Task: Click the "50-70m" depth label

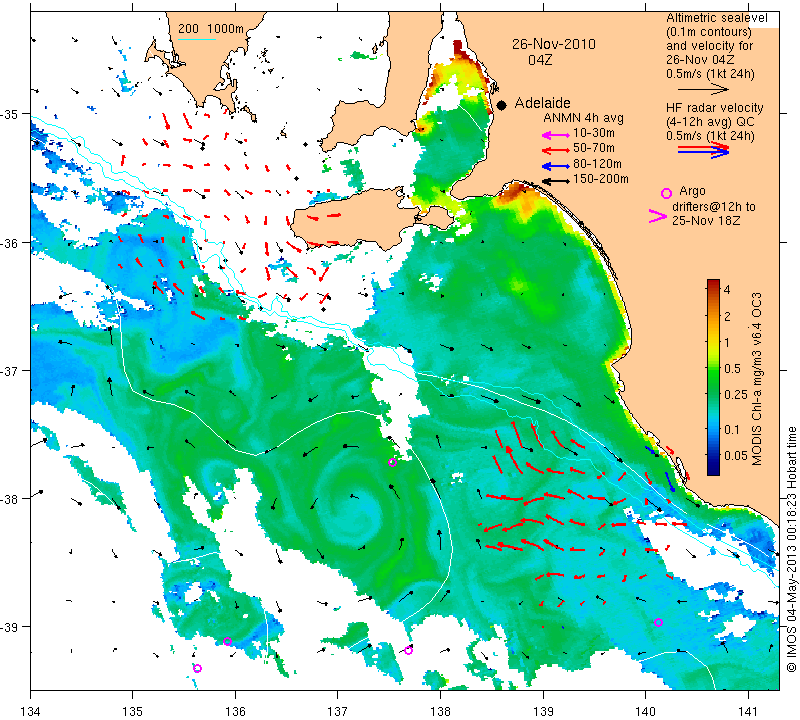Action: coord(594,148)
